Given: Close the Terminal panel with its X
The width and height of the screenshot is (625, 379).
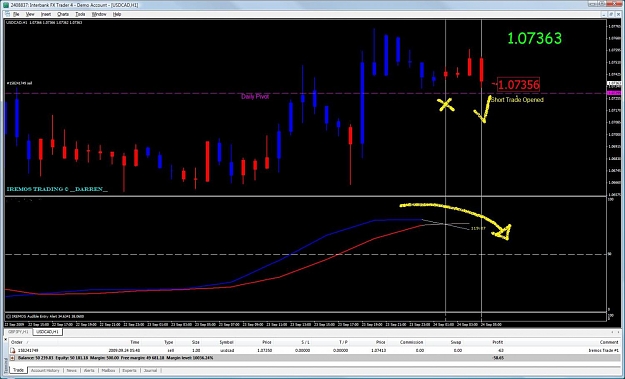Looking at the screenshot, I should [6, 339].
